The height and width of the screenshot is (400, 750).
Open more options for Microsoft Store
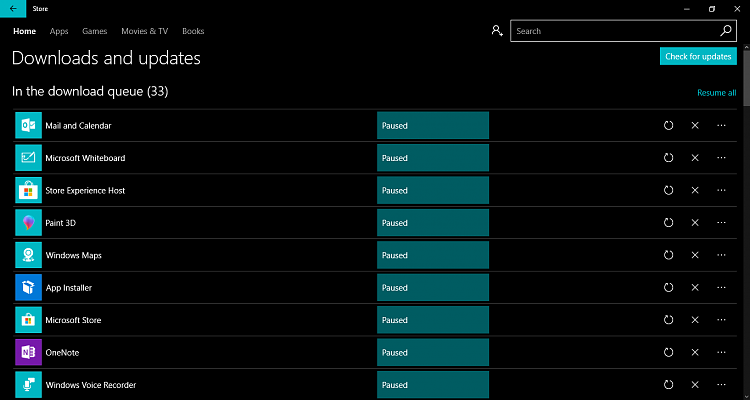[x=721, y=320]
